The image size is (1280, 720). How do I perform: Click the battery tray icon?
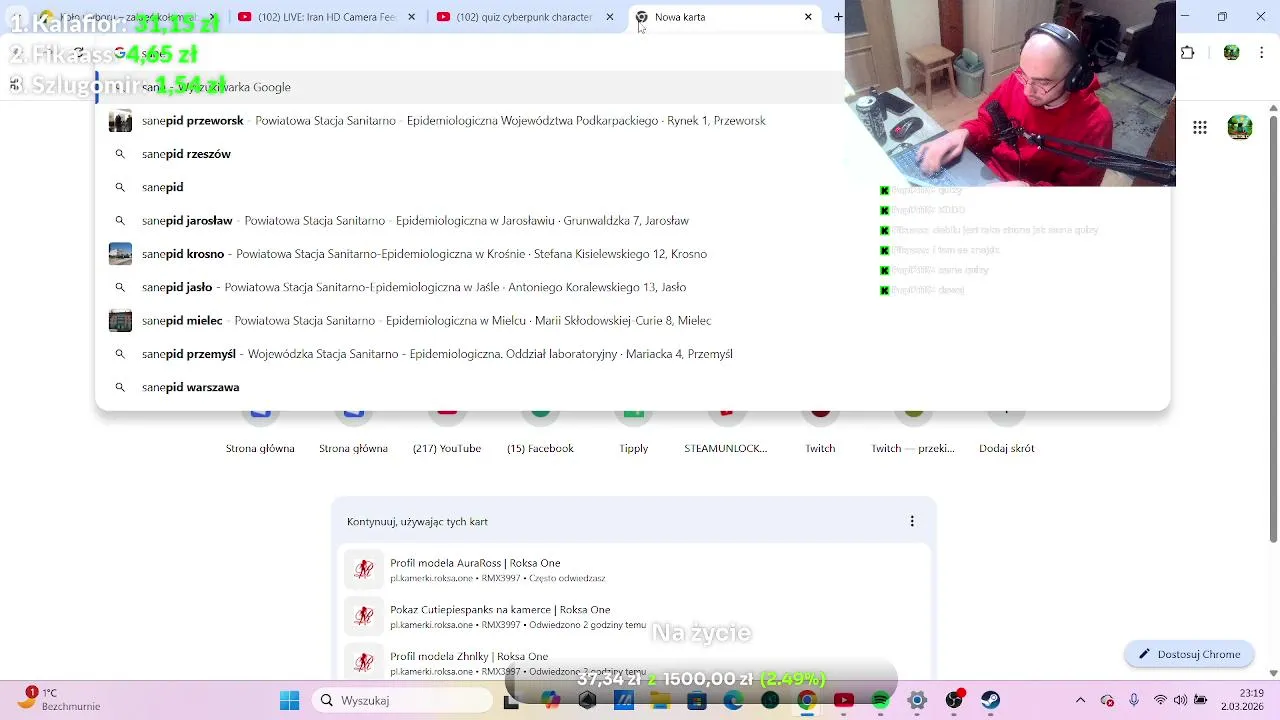[1201, 700]
